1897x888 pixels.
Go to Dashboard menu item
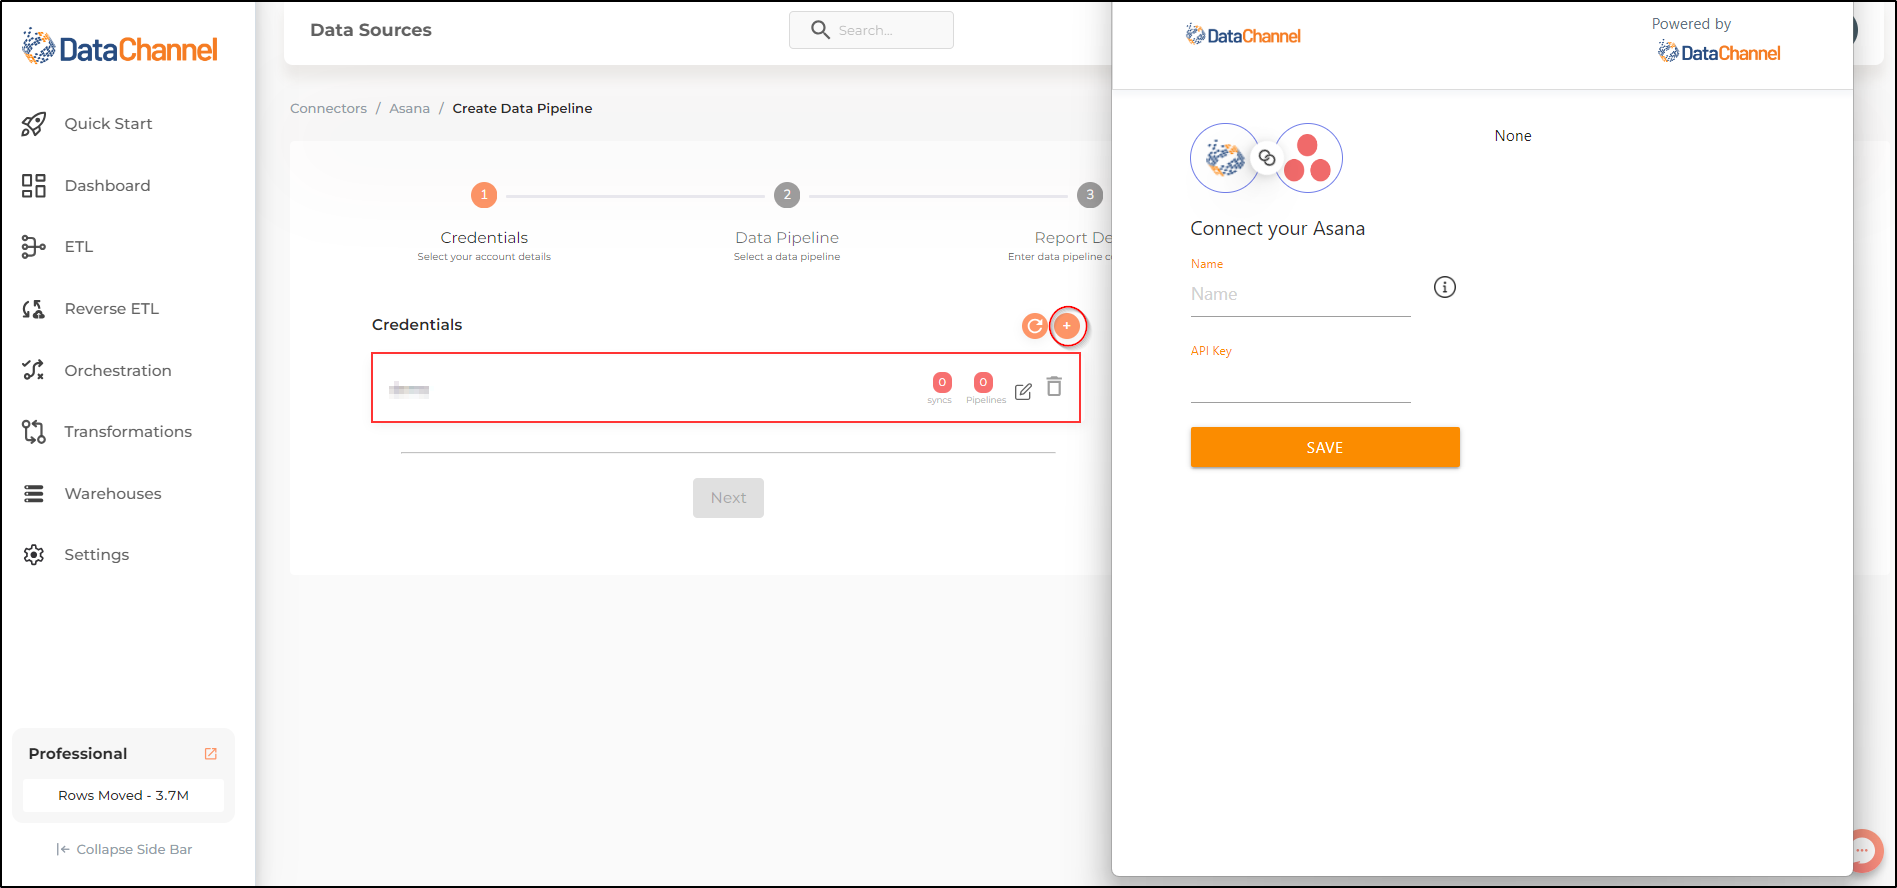(x=107, y=186)
